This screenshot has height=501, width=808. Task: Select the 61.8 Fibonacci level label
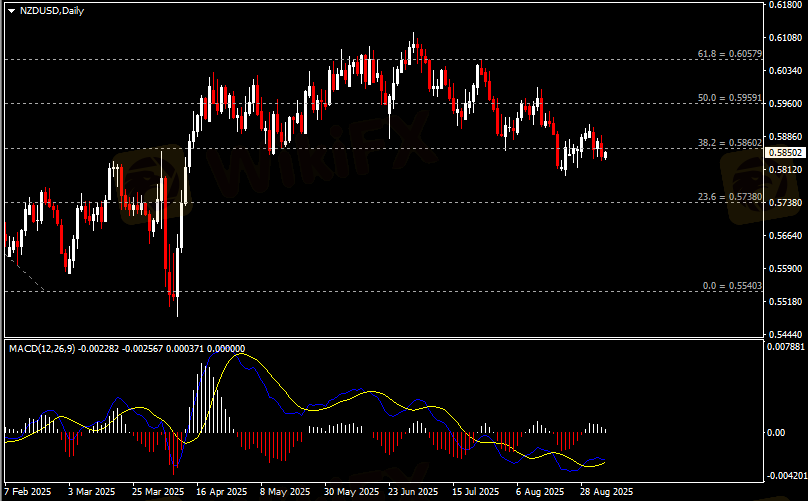click(x=729, y=53)
